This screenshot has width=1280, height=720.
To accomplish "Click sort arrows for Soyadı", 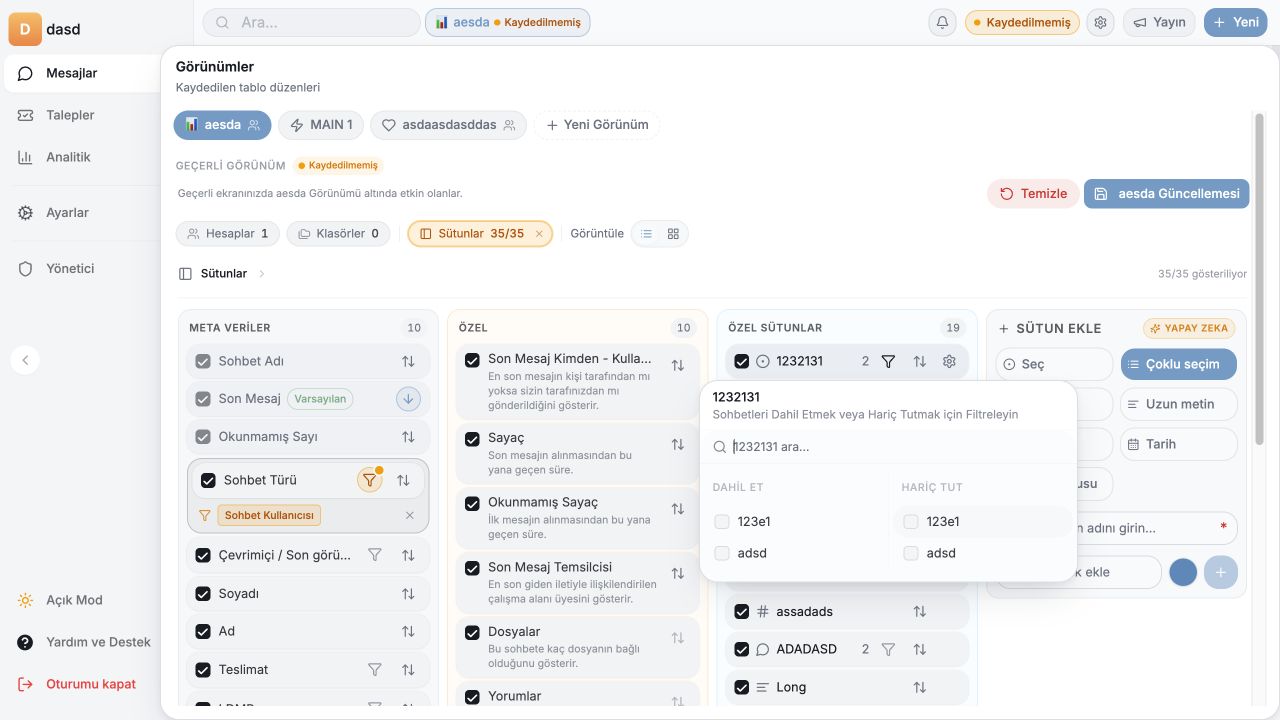I will pyautogui.click(x=408, y=594).
